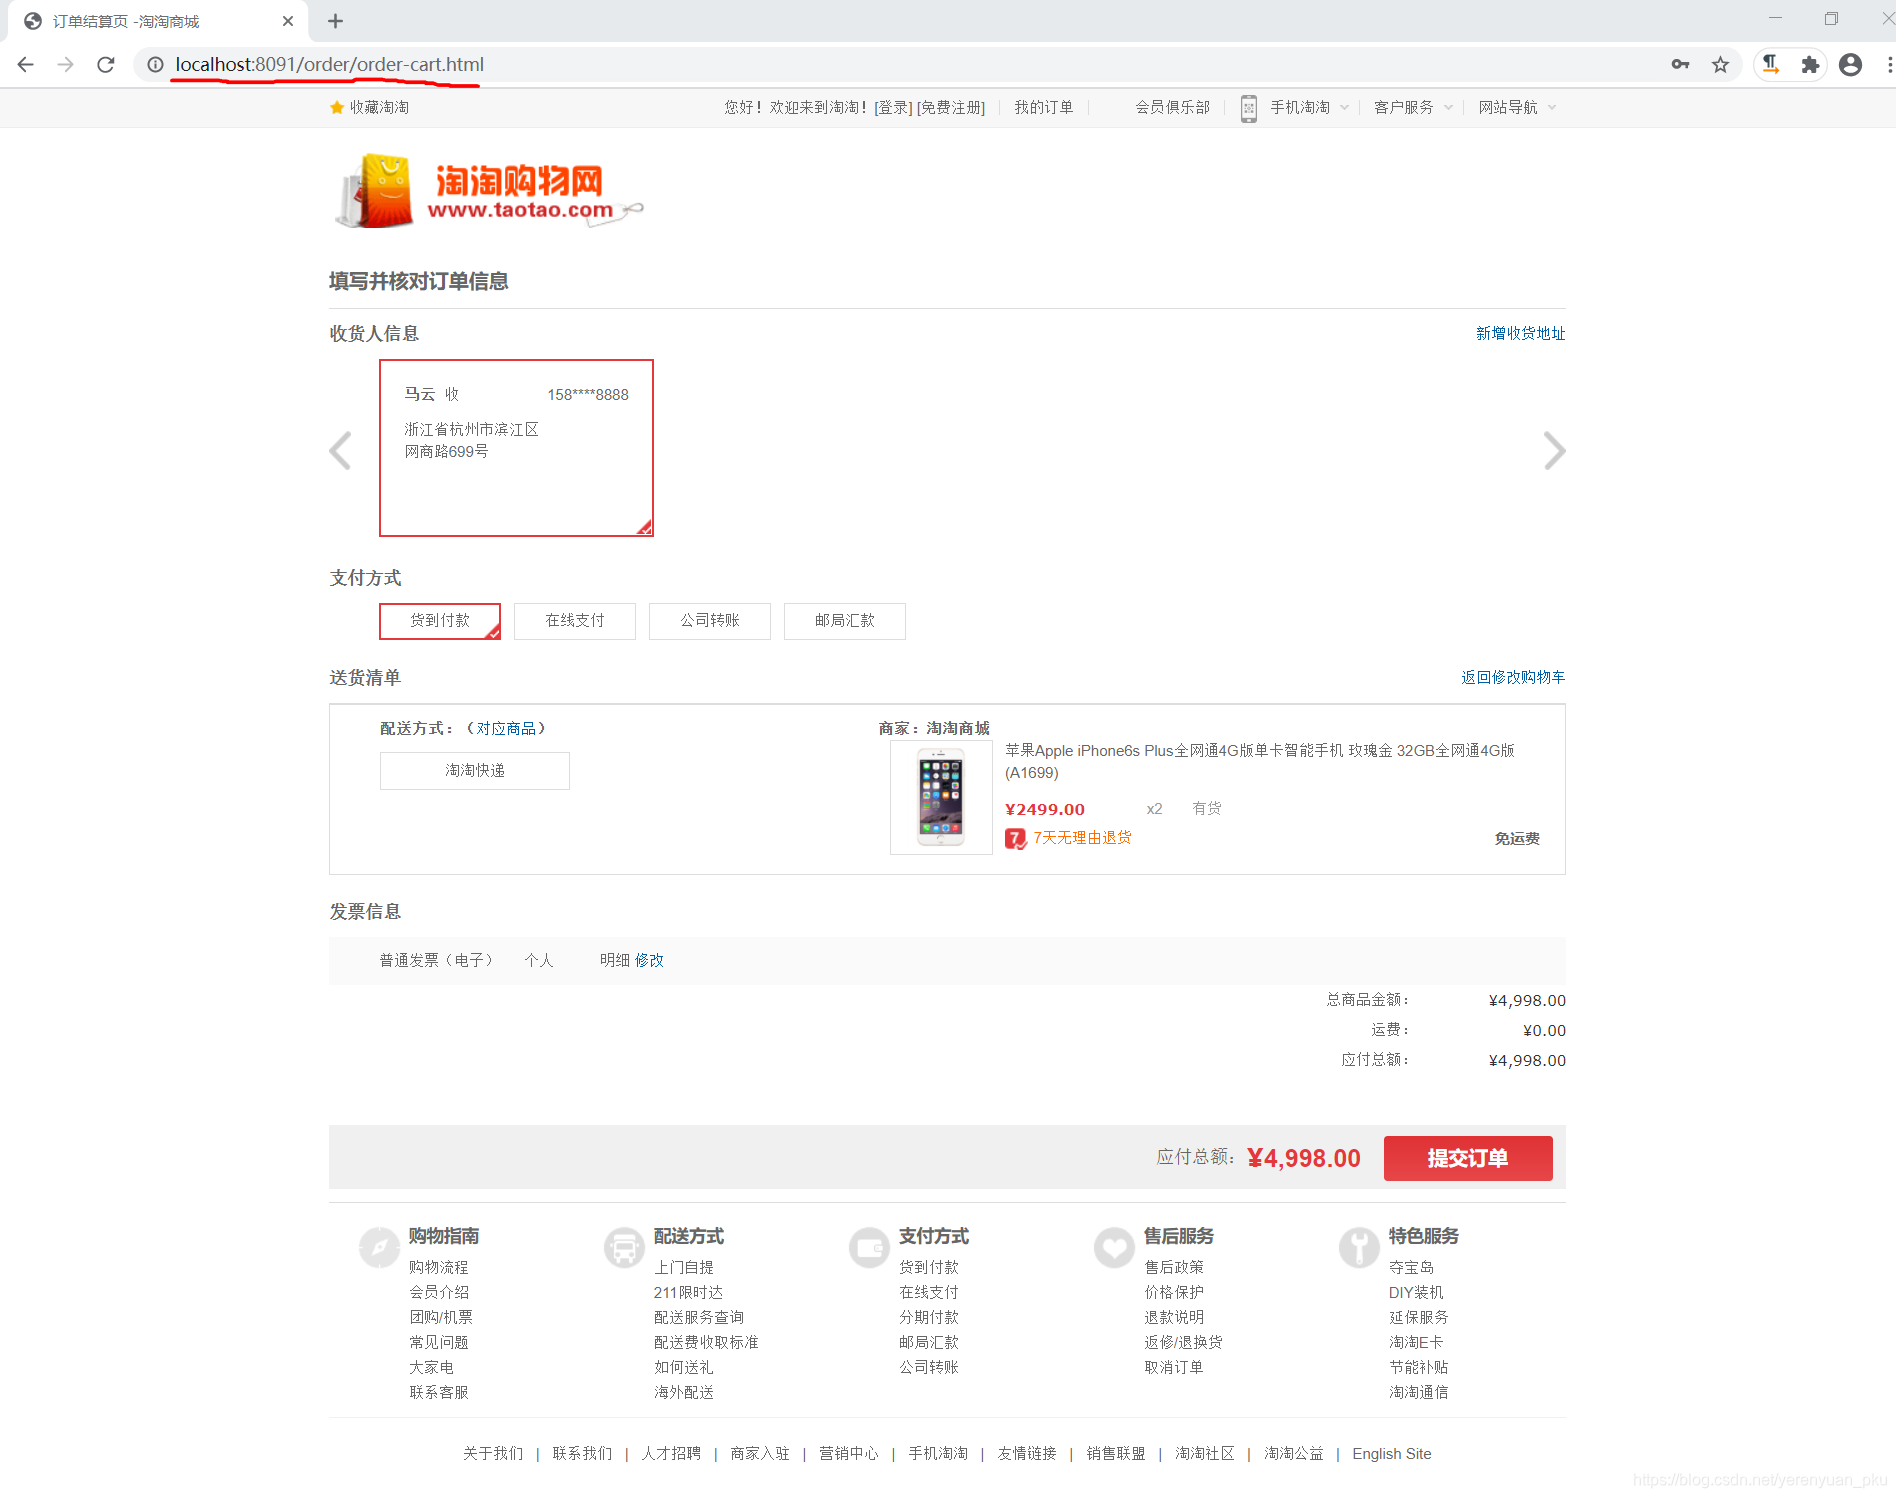Click 返回修改购物车 link
The width and height of the screenshot is (1896, 1498).
(x=1513, y=677)
